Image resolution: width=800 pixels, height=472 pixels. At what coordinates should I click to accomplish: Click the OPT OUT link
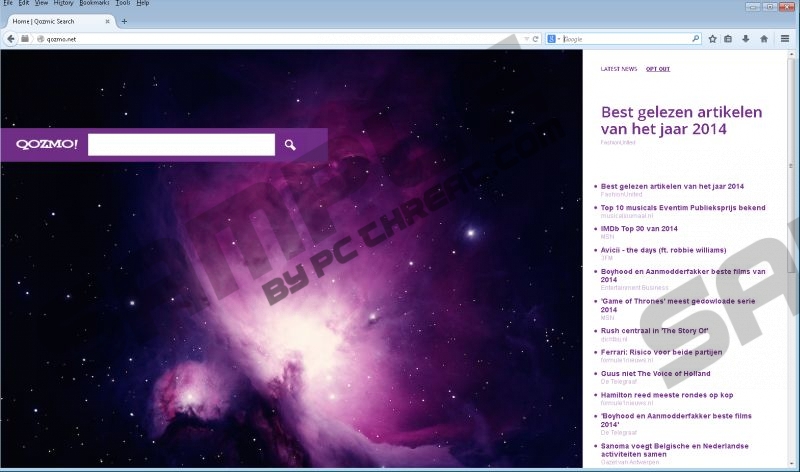coord(657,69)
